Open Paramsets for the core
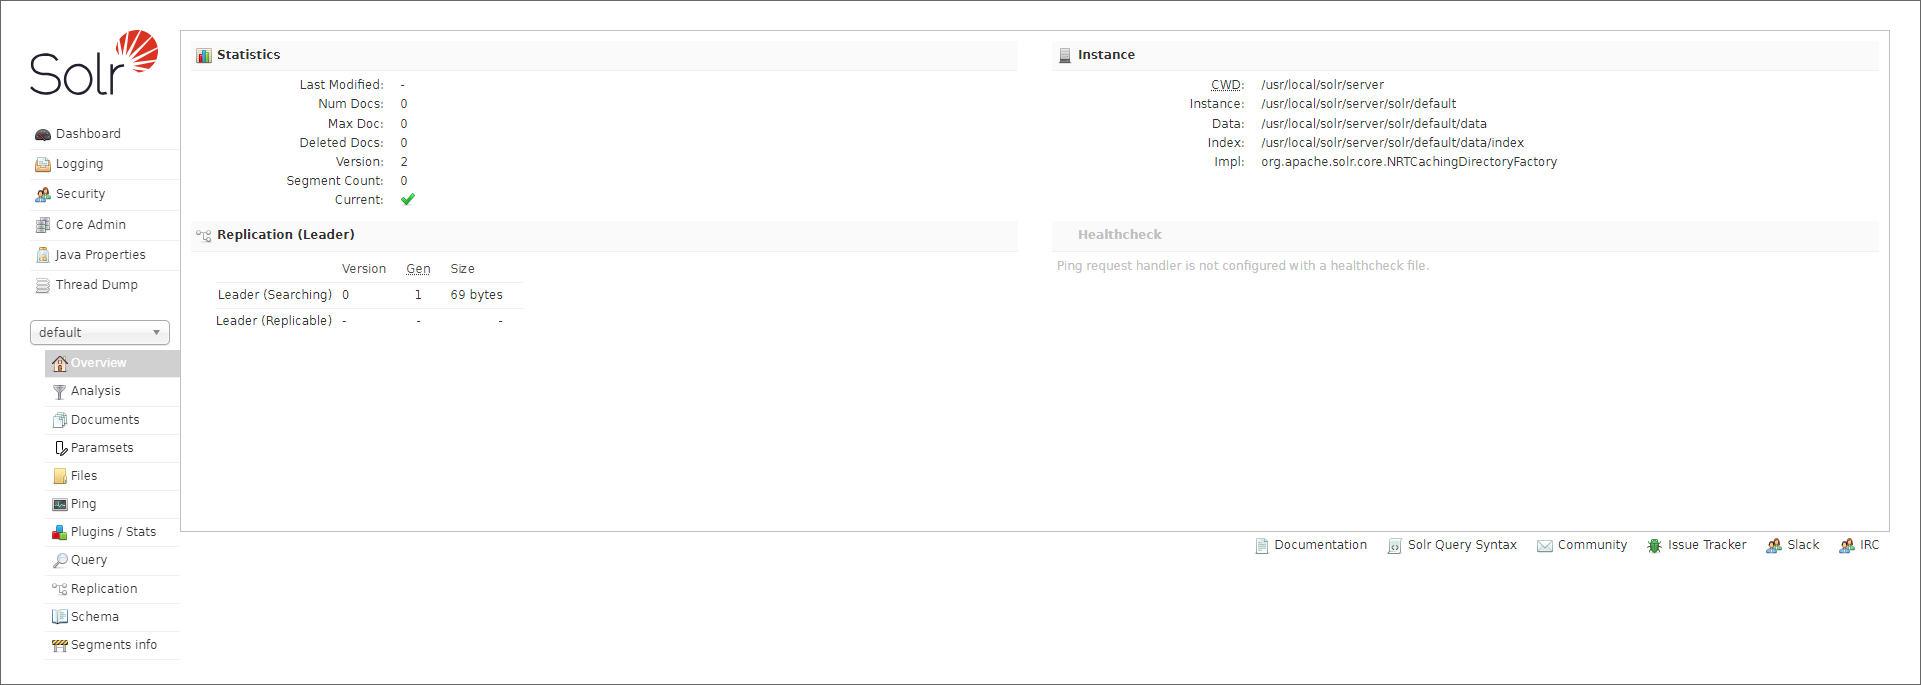The image size is (1921, 685). (102, 448)
